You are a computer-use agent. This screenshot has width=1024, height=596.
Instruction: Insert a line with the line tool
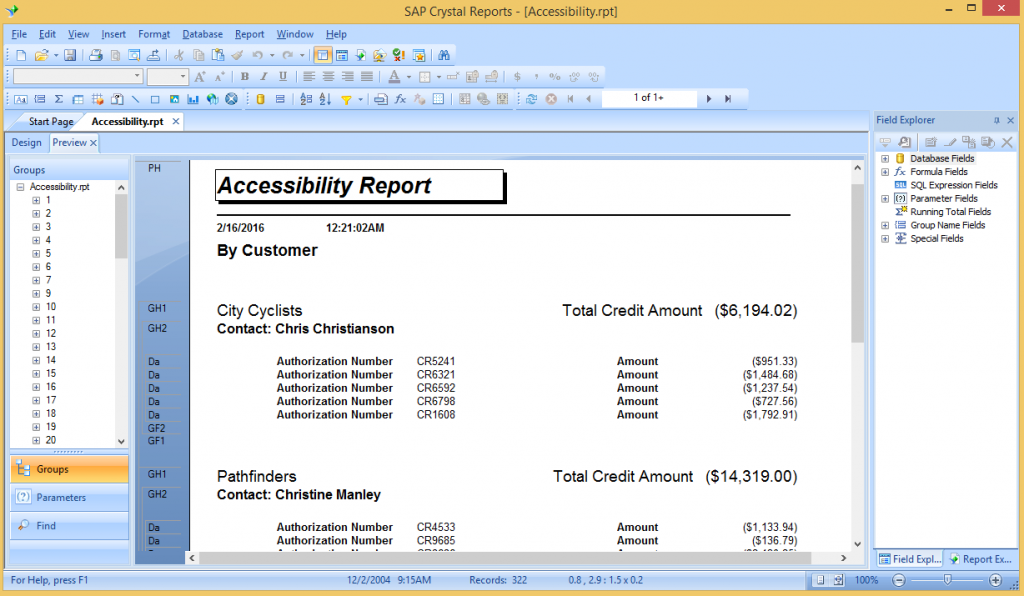(136, 99)
